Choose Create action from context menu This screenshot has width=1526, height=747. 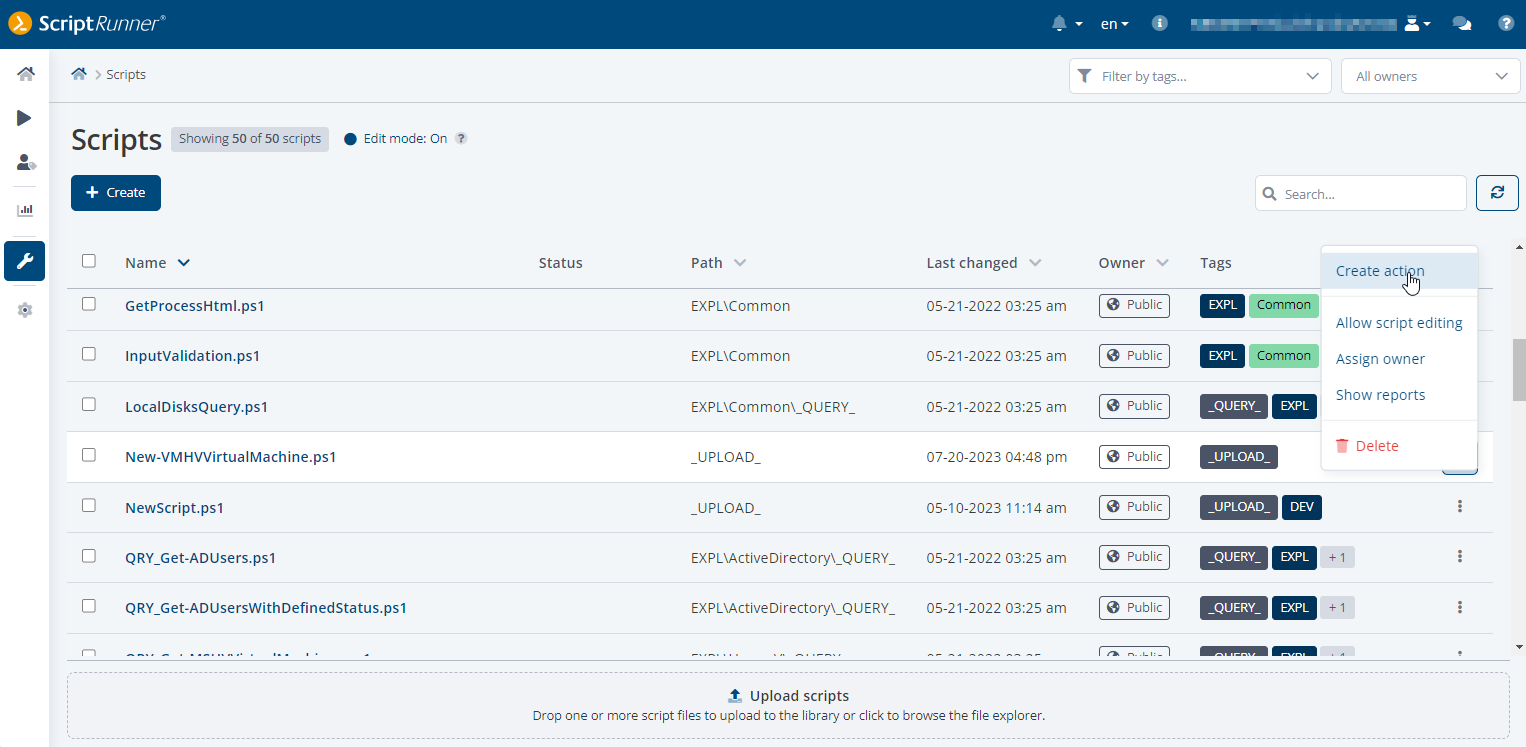tap(1380, 271)
